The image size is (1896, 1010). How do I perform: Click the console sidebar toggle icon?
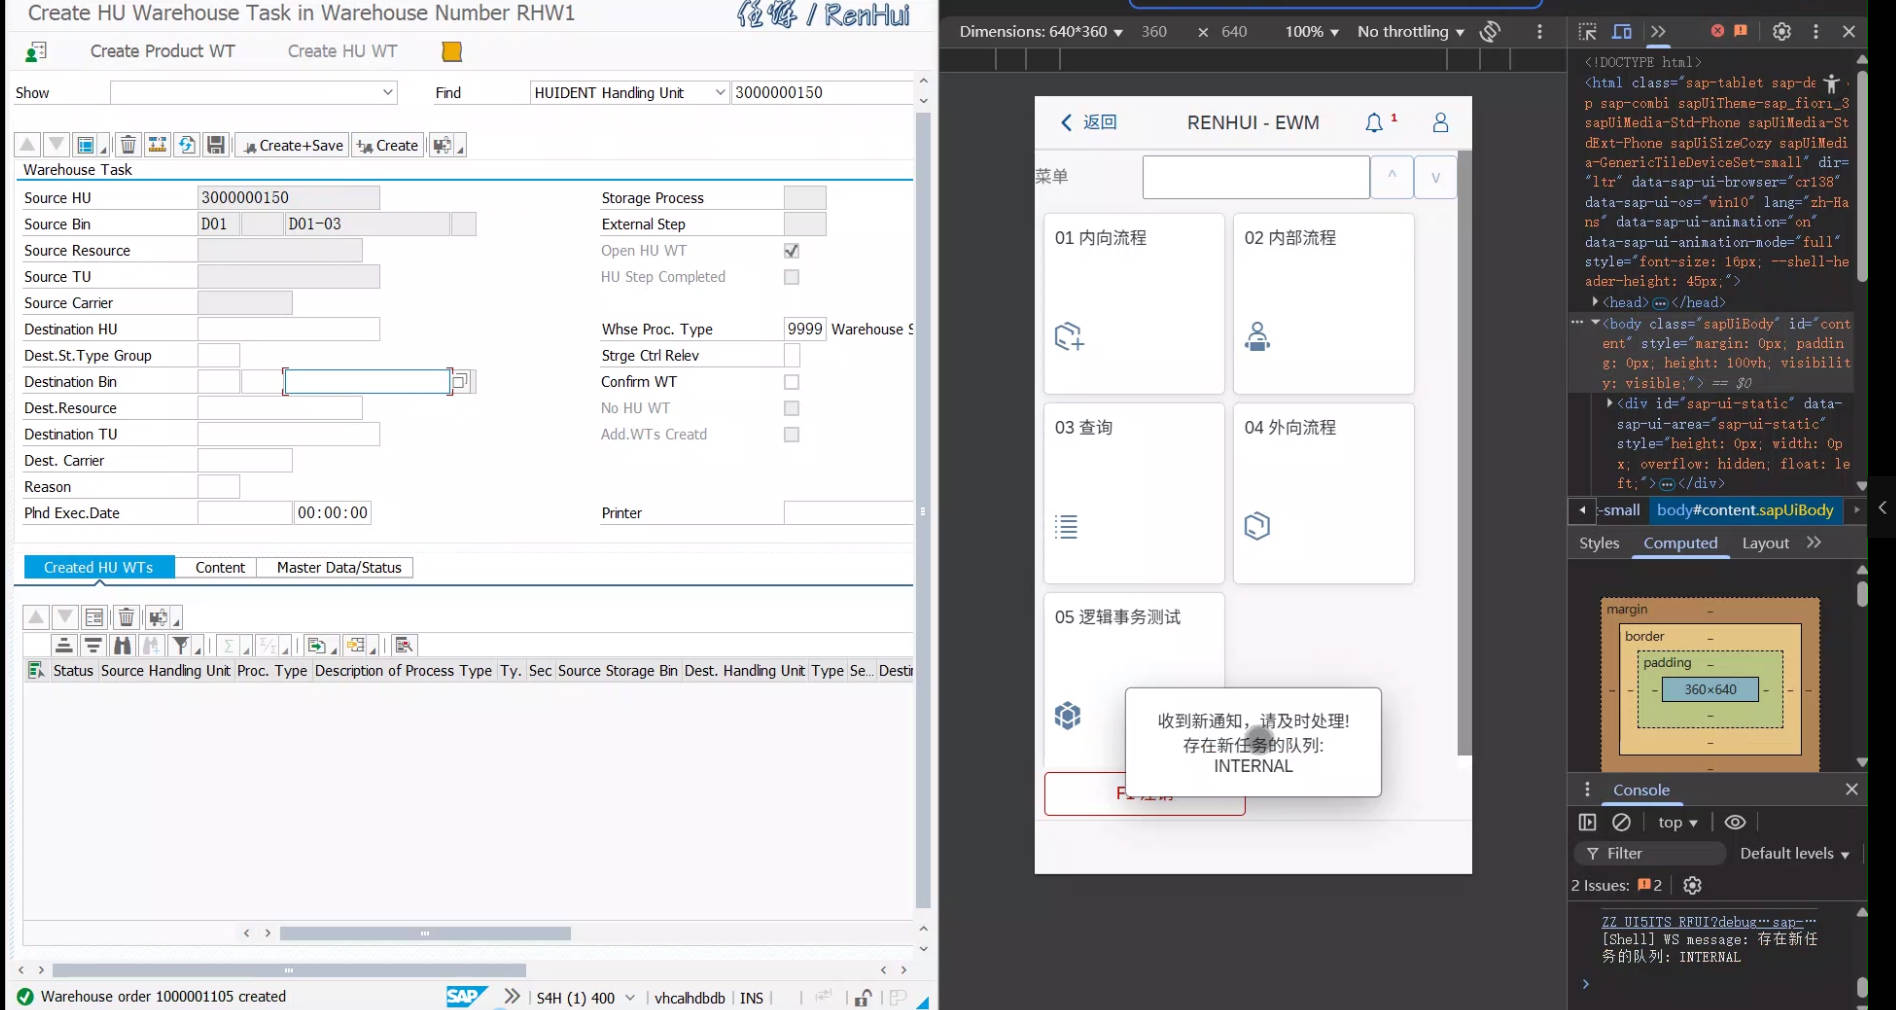coord(1587,822)
